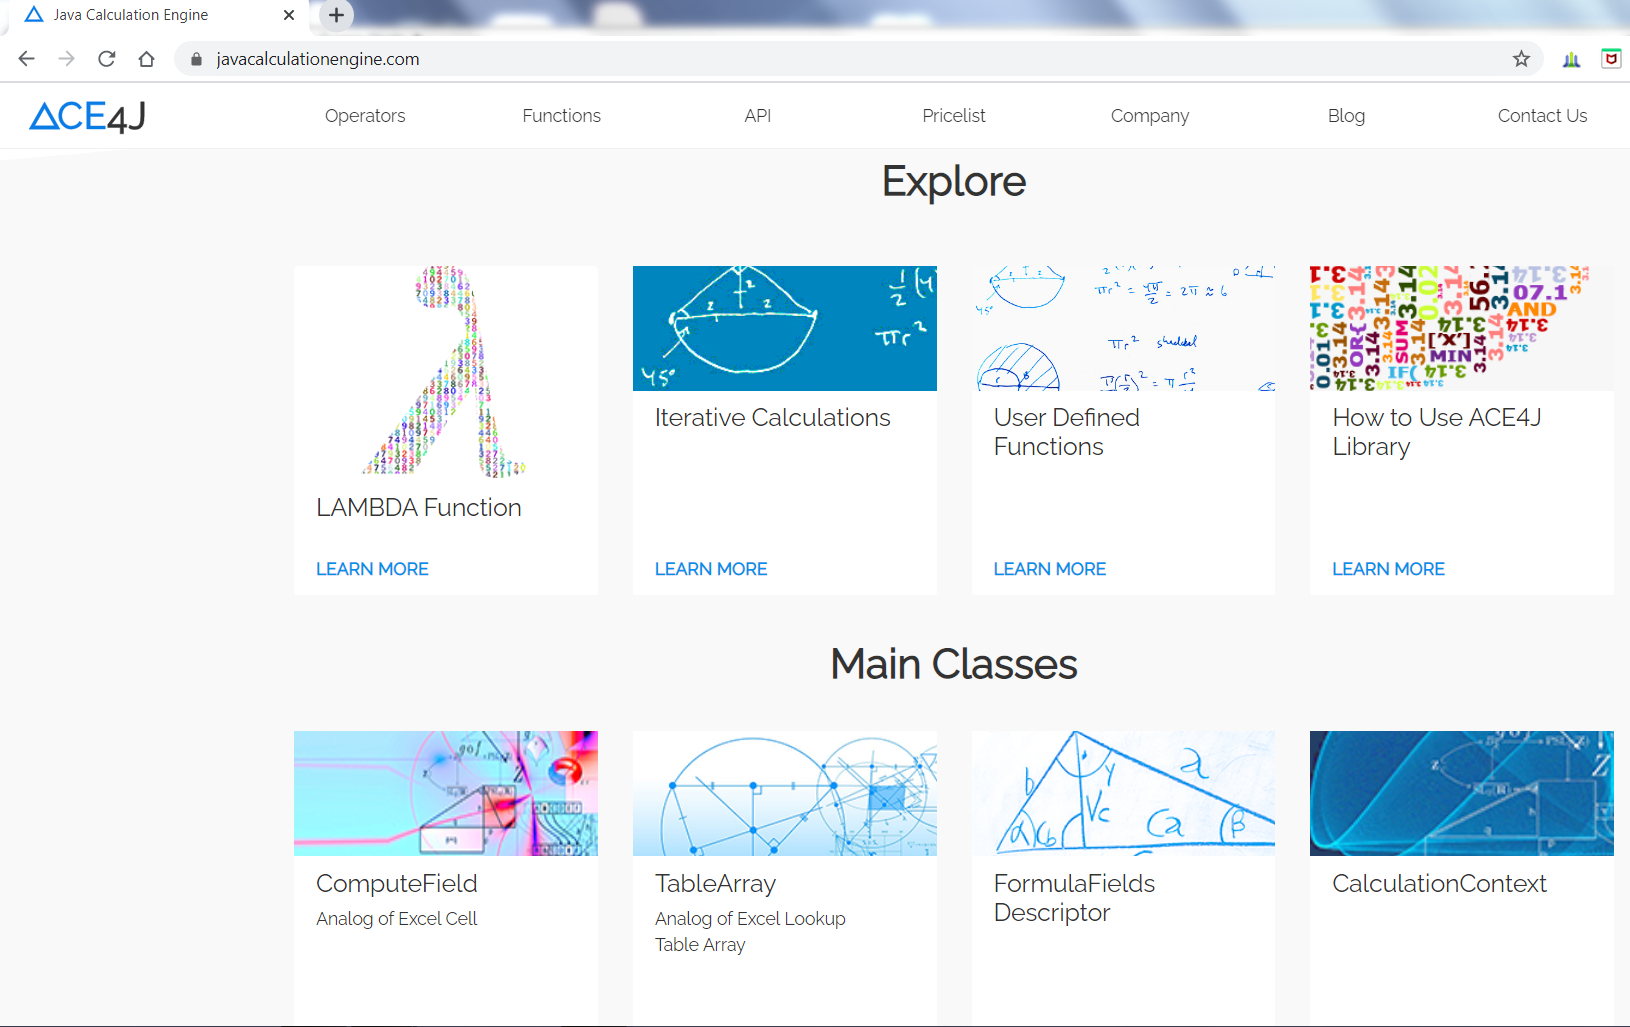Bookmark this page with the star
Viewport: 1630px width, 1027px height.
coord(1522,58)
